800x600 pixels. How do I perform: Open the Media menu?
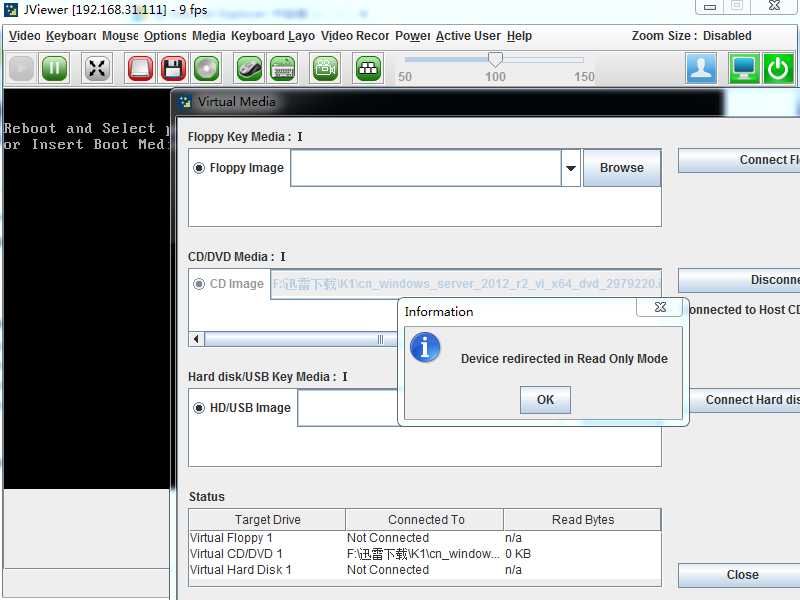(208, 36)
